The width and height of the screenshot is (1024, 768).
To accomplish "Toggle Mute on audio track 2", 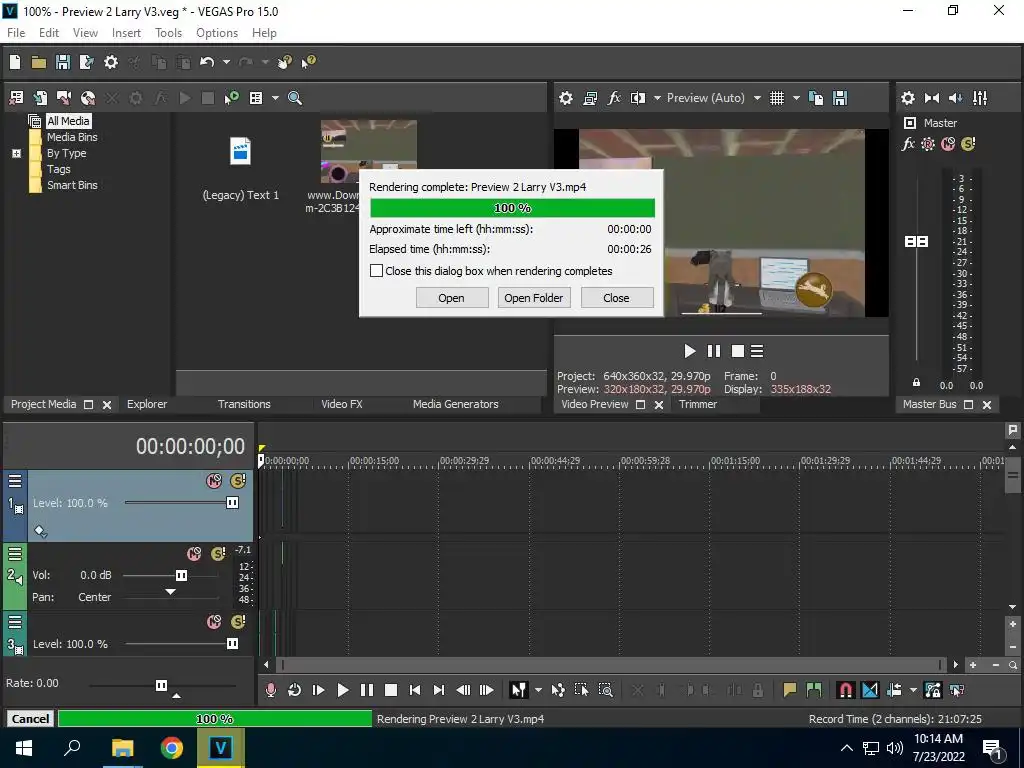I will 194,554.
